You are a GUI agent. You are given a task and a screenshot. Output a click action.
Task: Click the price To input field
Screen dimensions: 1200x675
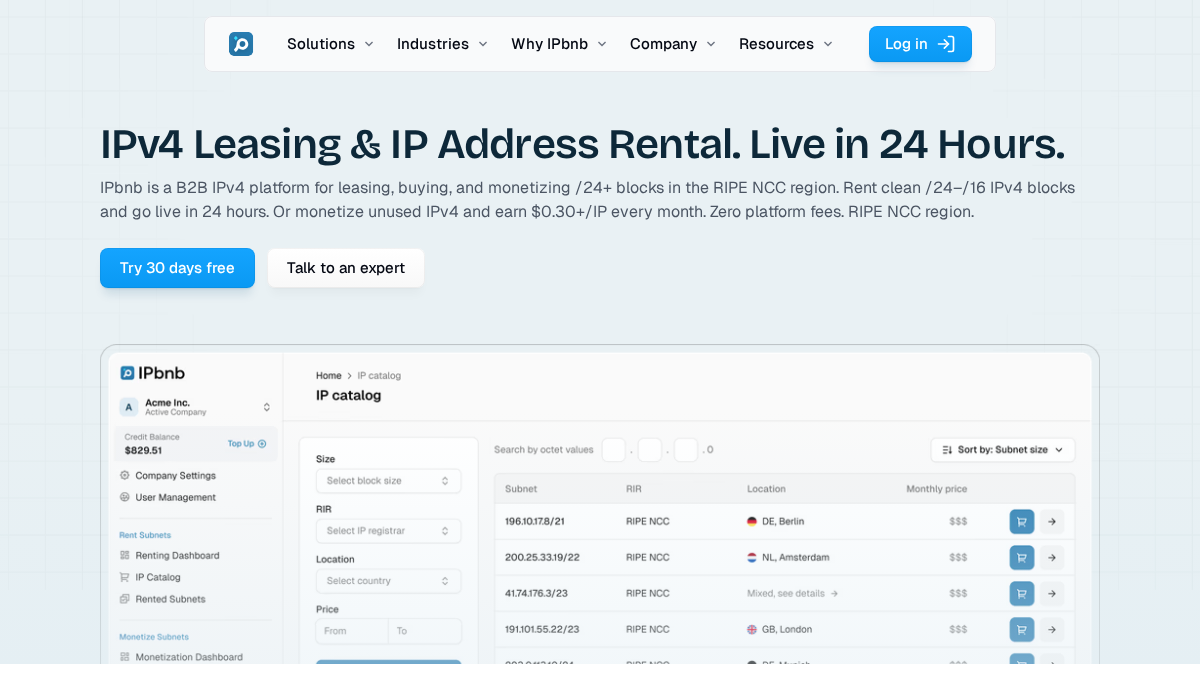pos(425,631)
